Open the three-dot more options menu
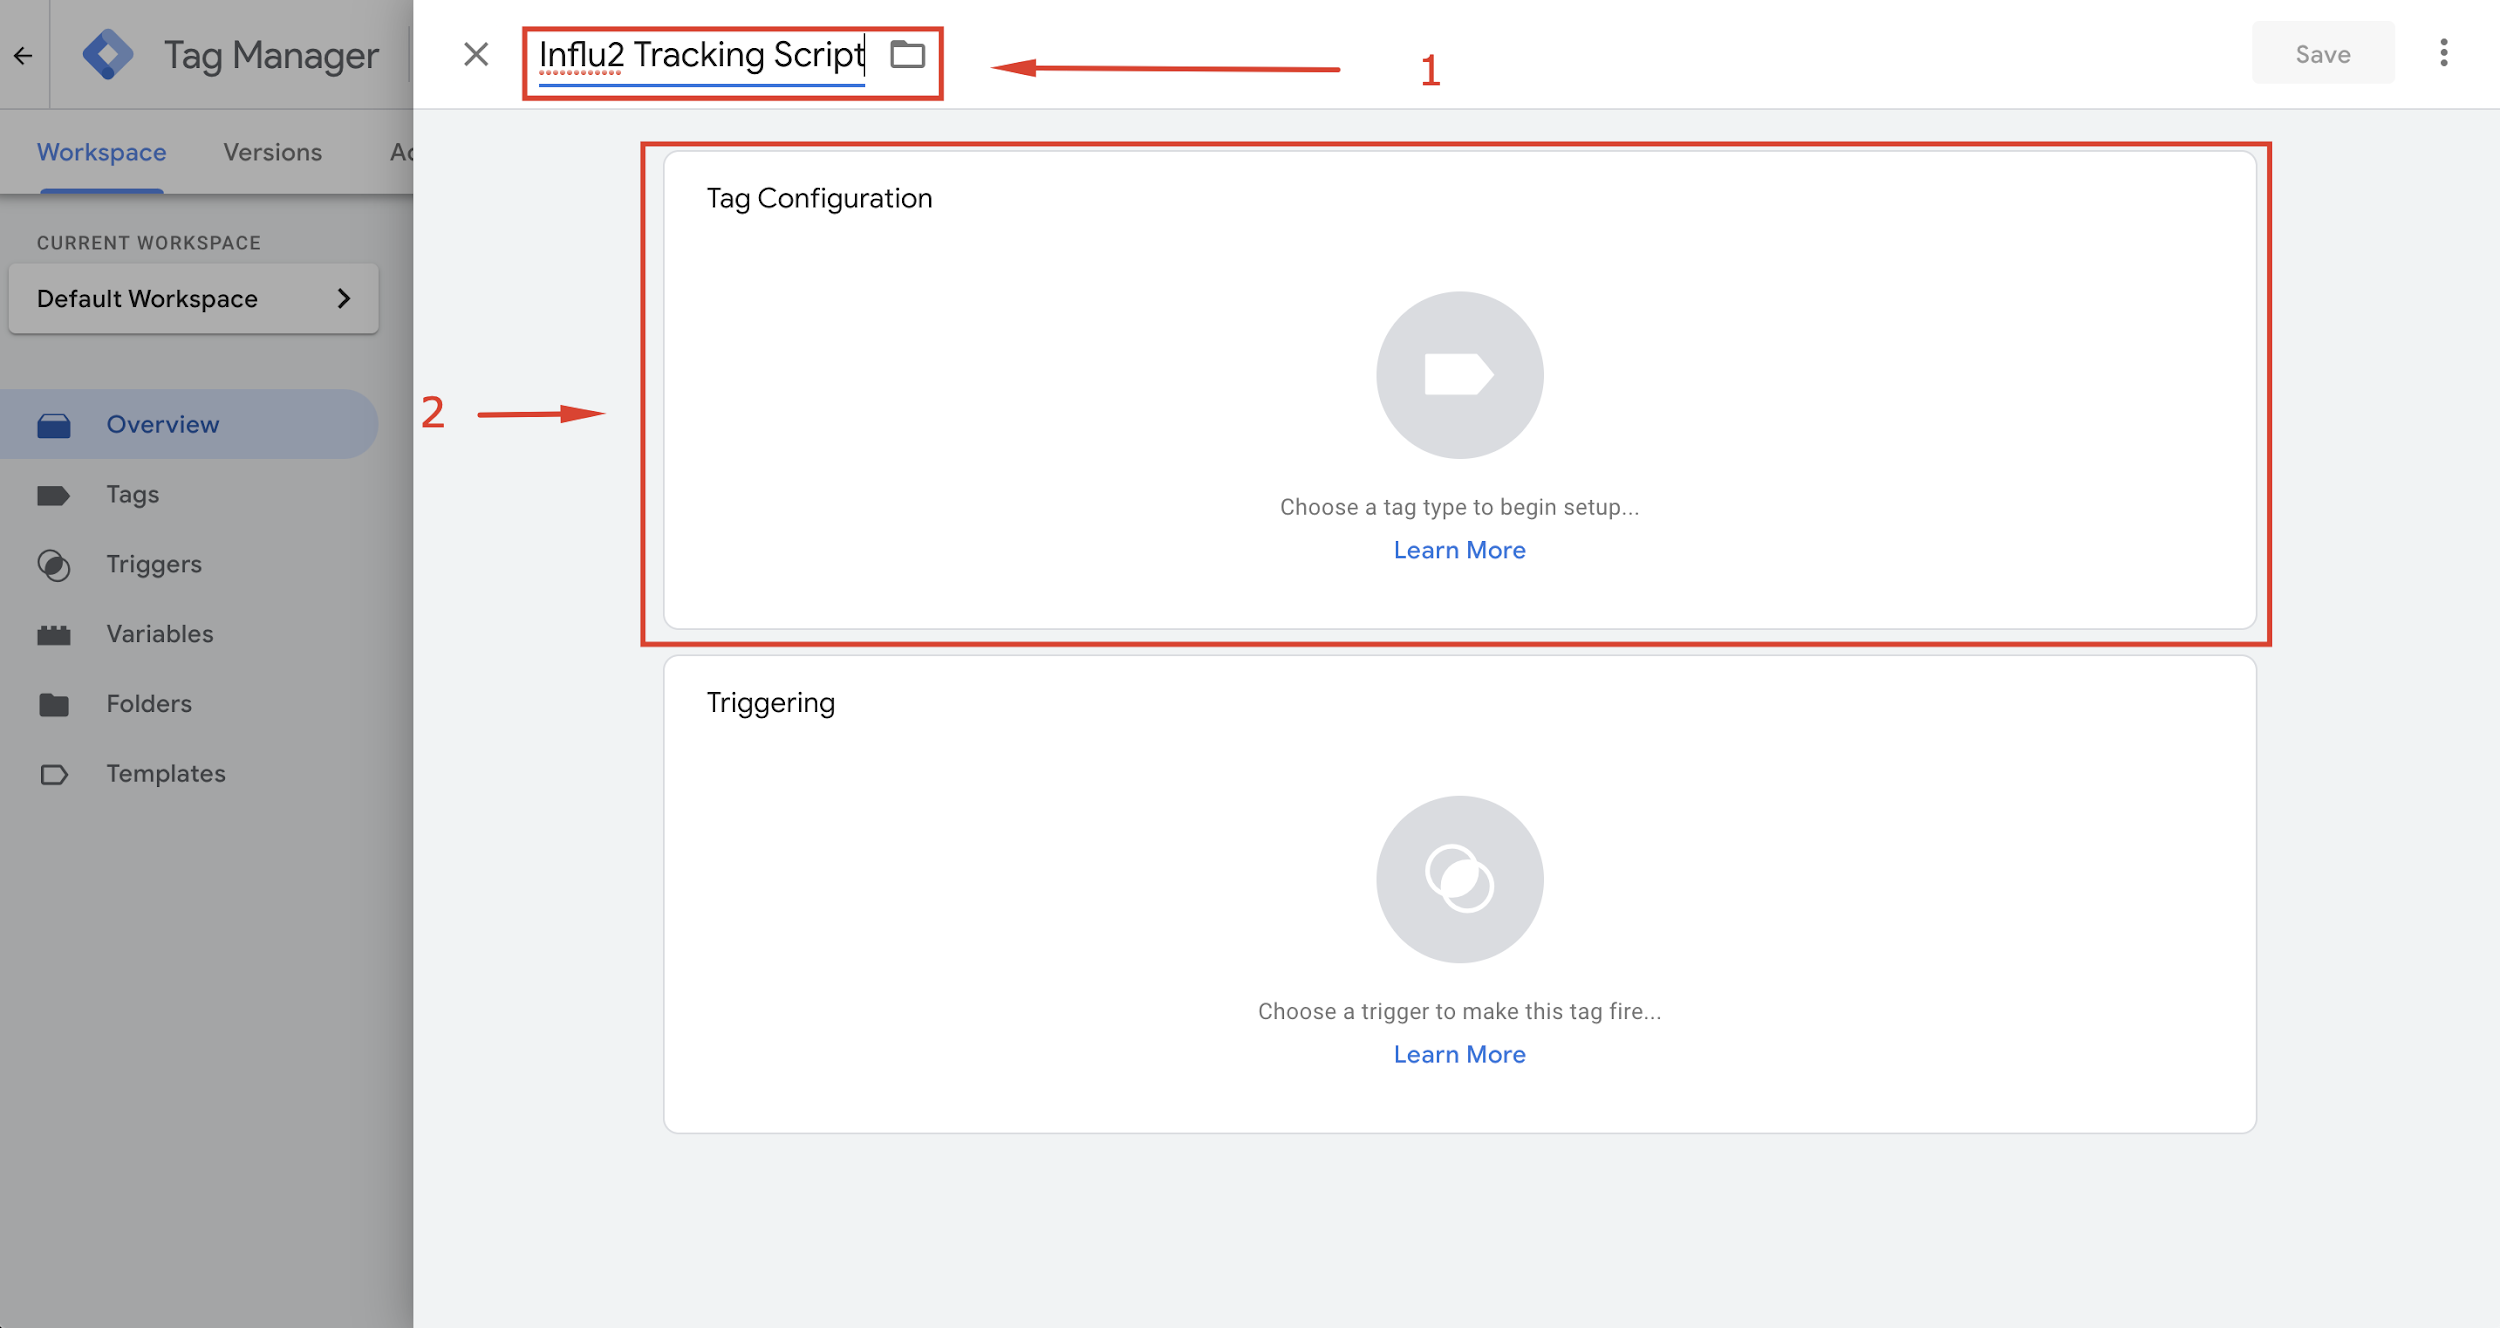Screen dimensions: 2500x1328 point(2443,54)
